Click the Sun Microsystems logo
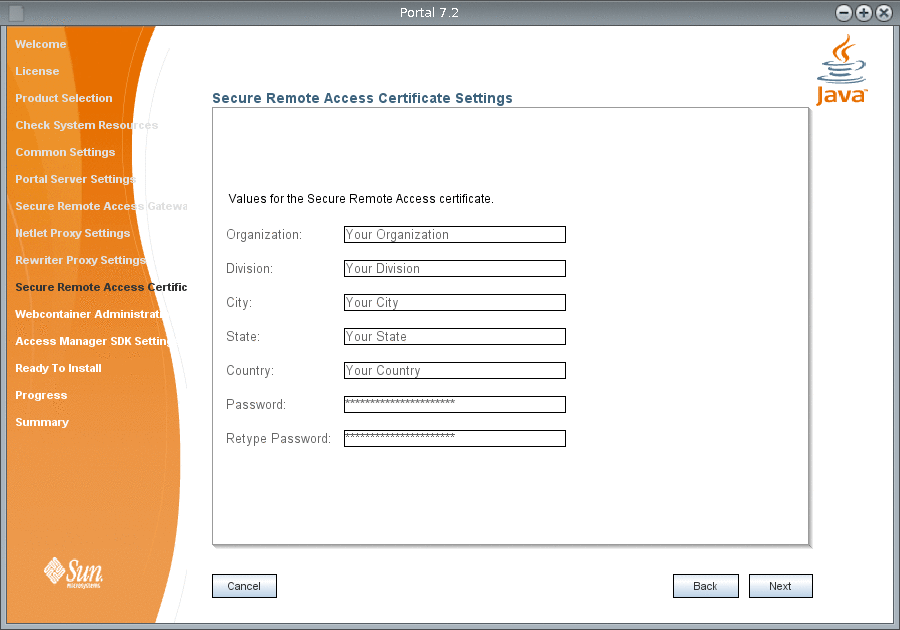The image size is (900, 630). (73, 573)
